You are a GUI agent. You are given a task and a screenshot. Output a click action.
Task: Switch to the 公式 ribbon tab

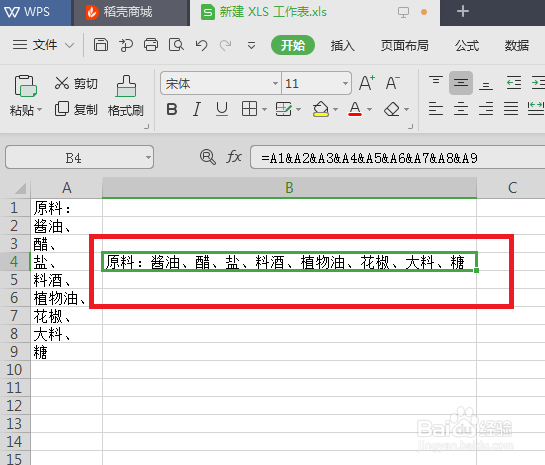(467, 46)
